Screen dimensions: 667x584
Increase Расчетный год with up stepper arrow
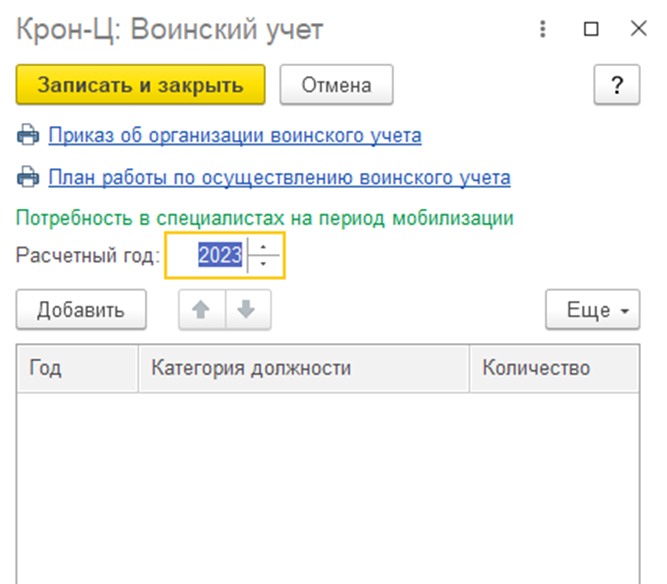[264, 247]
